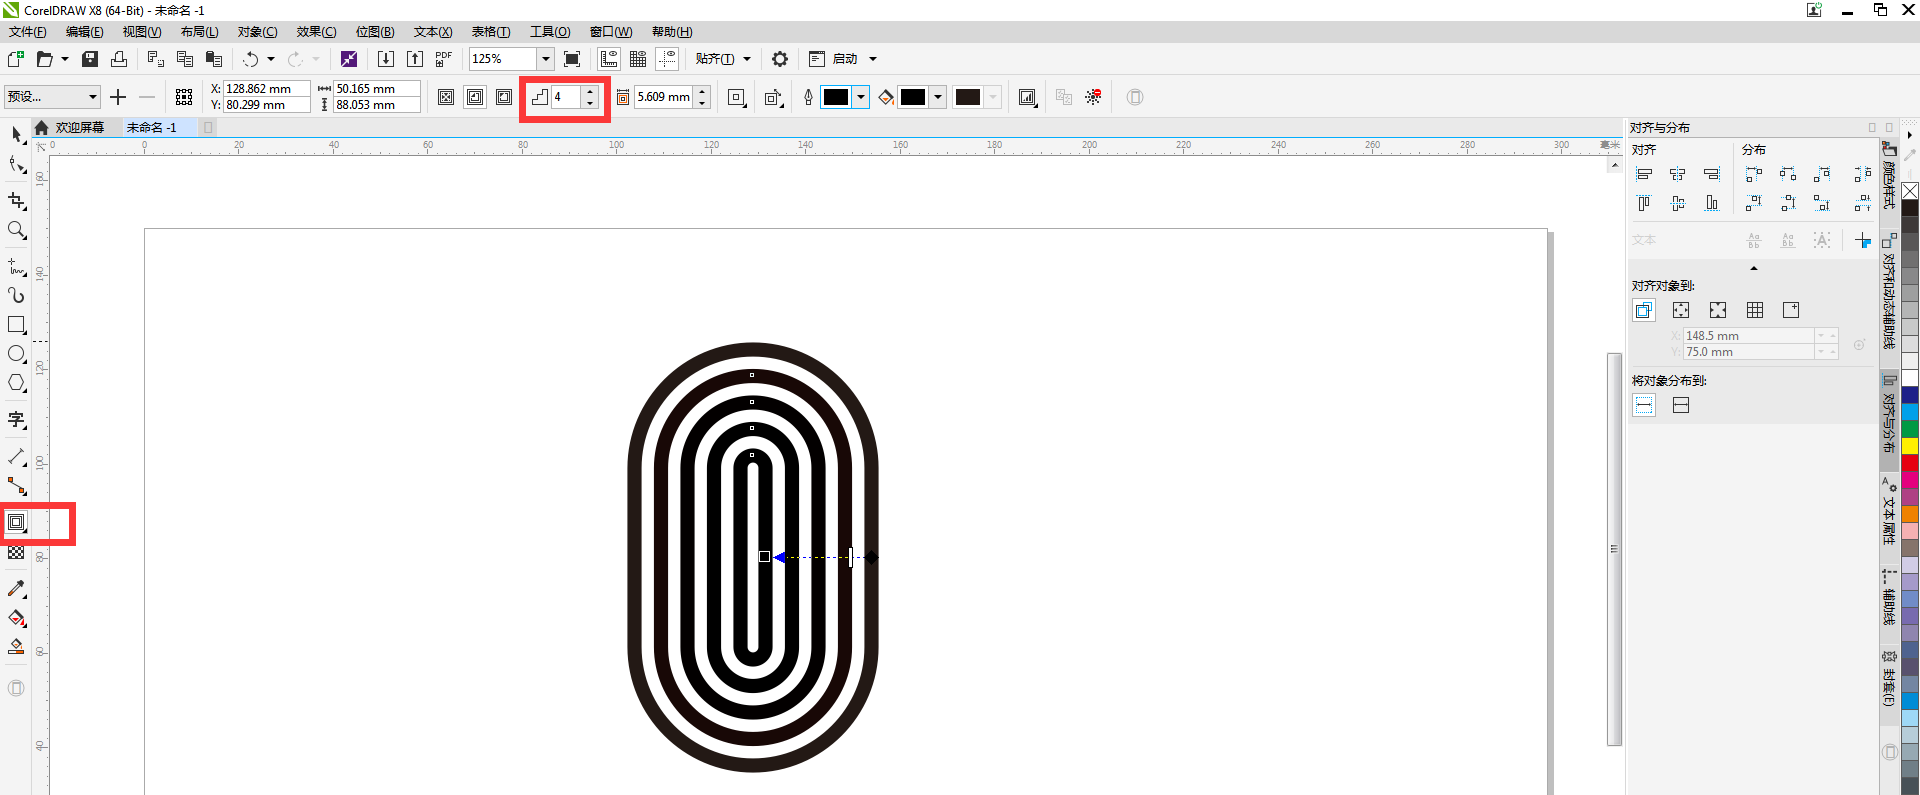Toggle the 'Outside contour' button

click(x=504, y=97)
